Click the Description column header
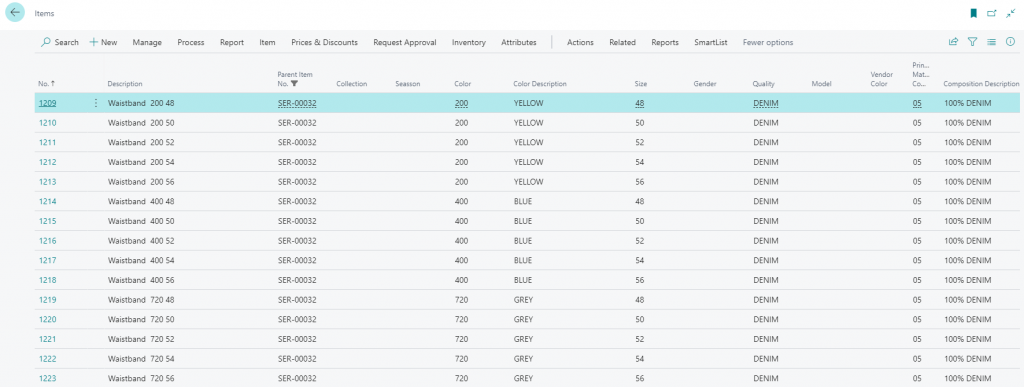 (x=125, y=84)
